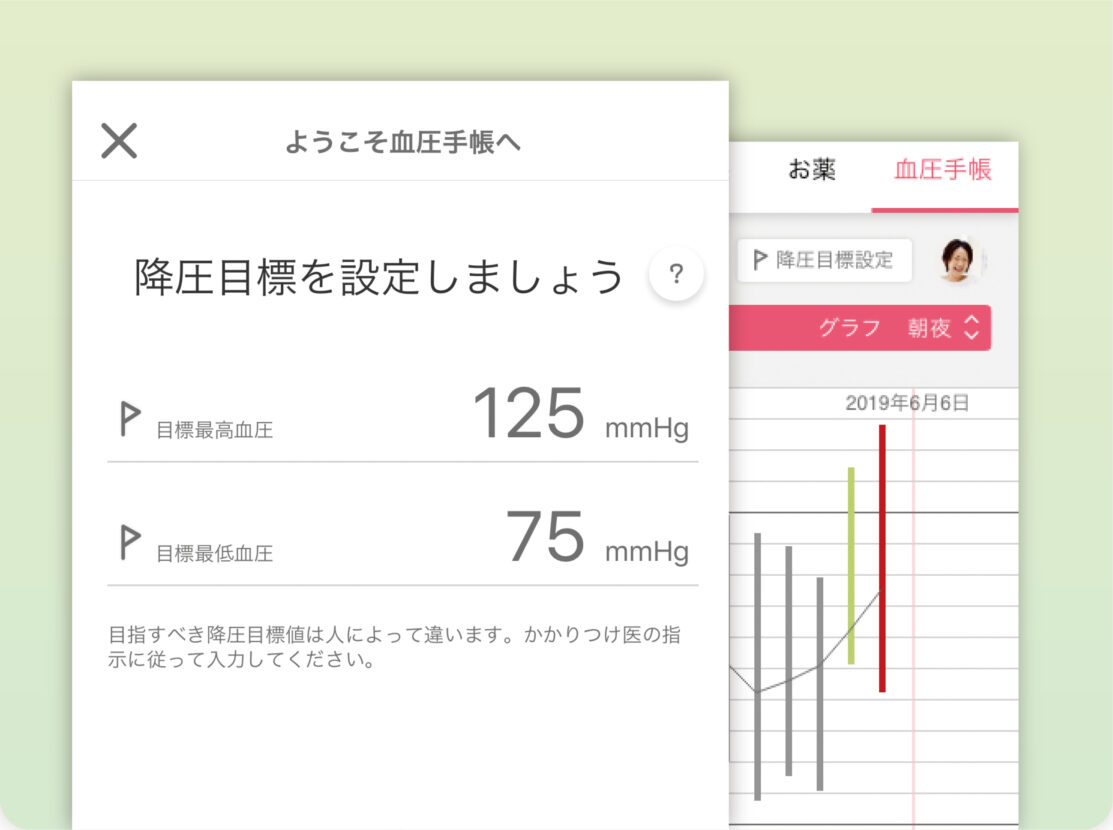The width and height of the screenshot is (1113, 830).
Task: Tap the 目標最低血圧 label
Action: 214,553
